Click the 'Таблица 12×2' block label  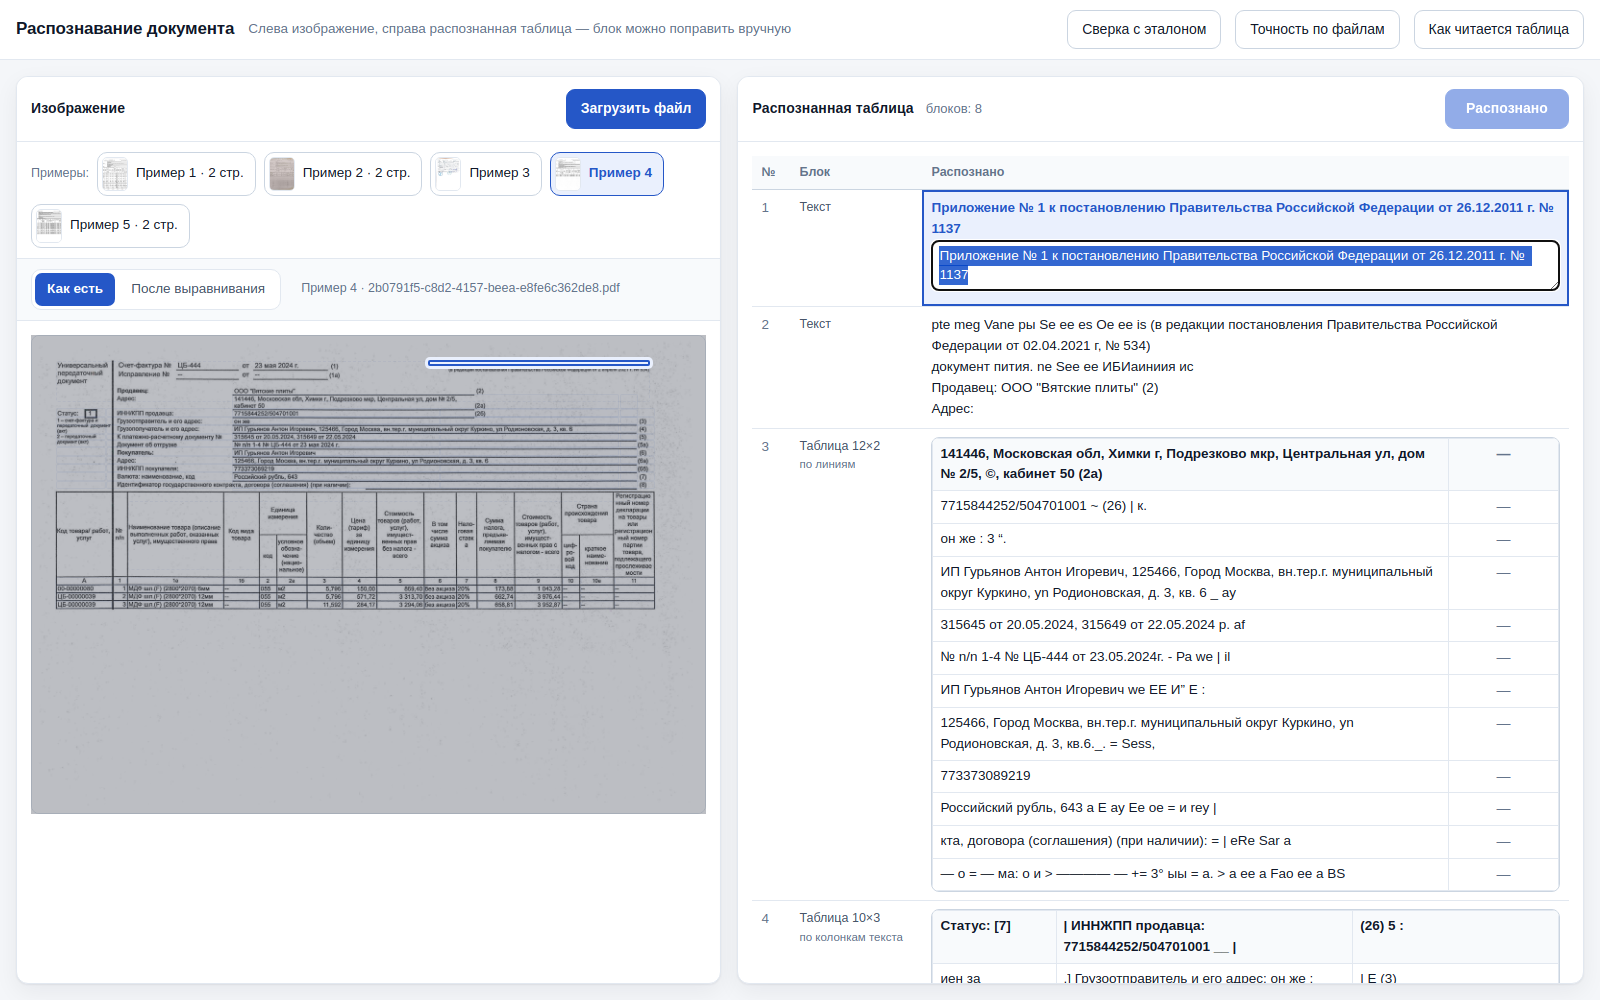tap(839, 446)
